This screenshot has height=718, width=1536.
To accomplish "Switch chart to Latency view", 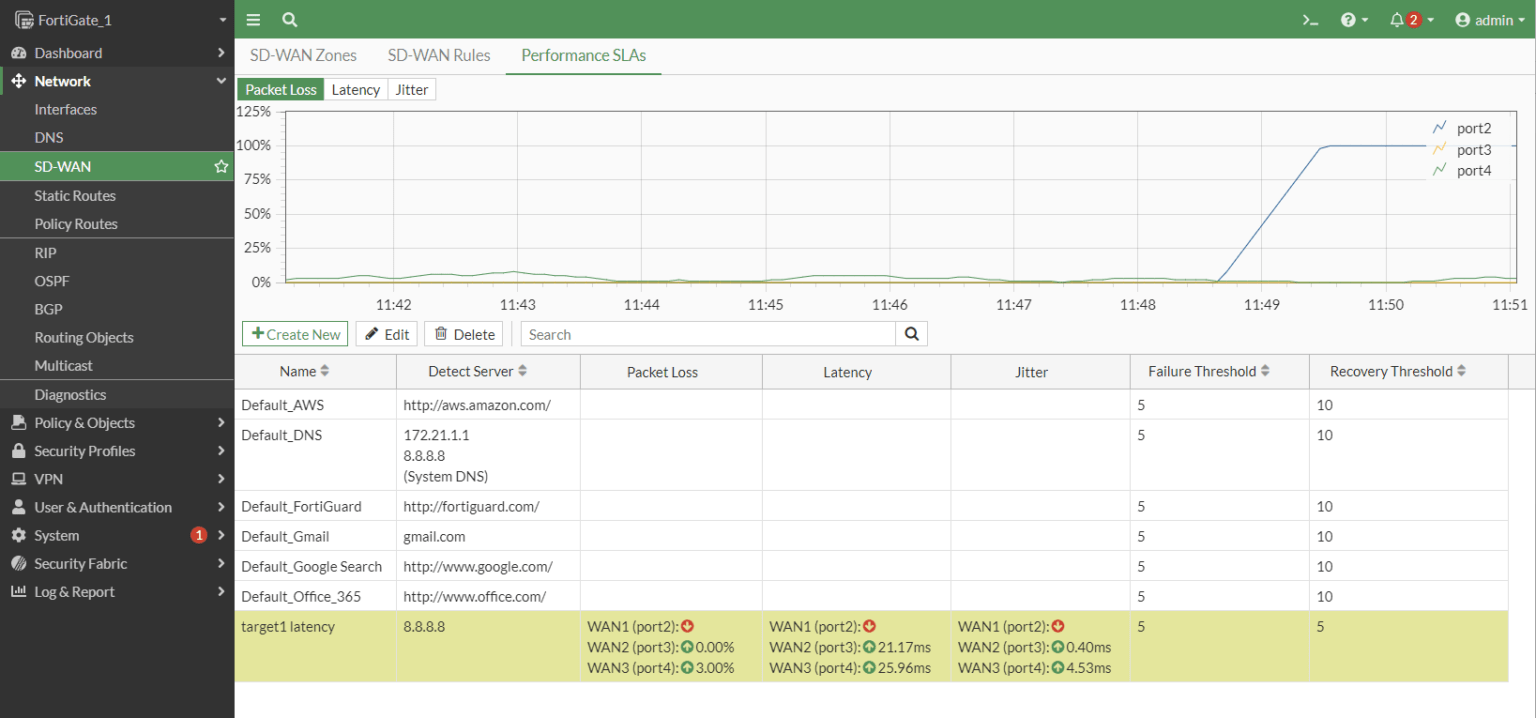I will 356,89.
